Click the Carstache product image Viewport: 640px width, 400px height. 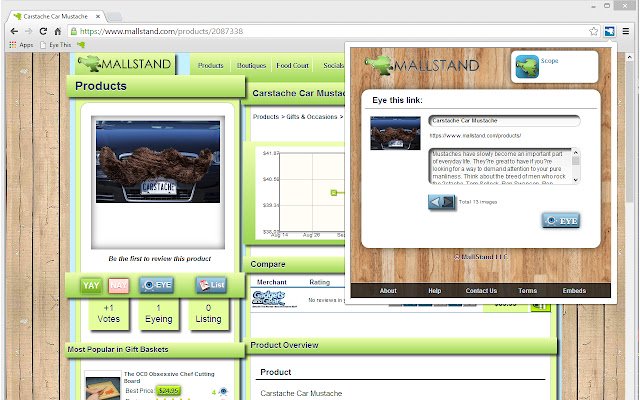[158, 162]
